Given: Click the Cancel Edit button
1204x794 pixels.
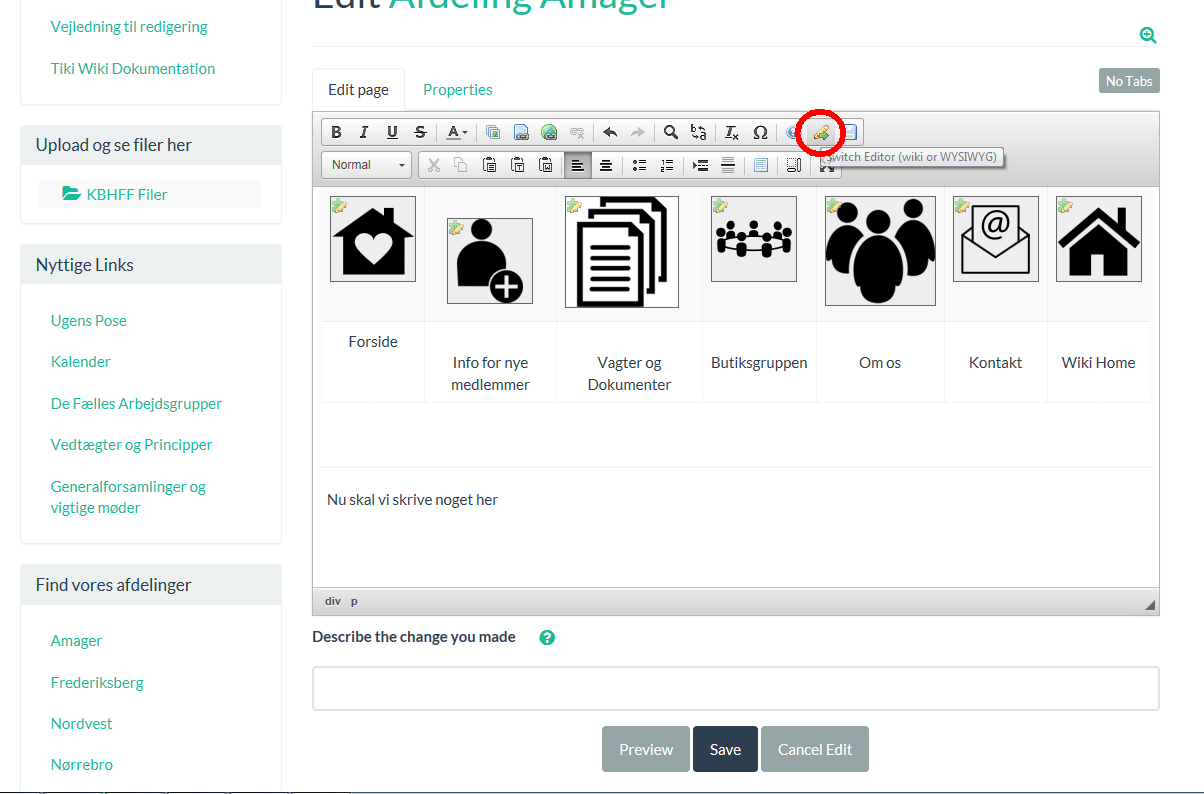Looking at the screenshot, I should (x=814, y=749).
